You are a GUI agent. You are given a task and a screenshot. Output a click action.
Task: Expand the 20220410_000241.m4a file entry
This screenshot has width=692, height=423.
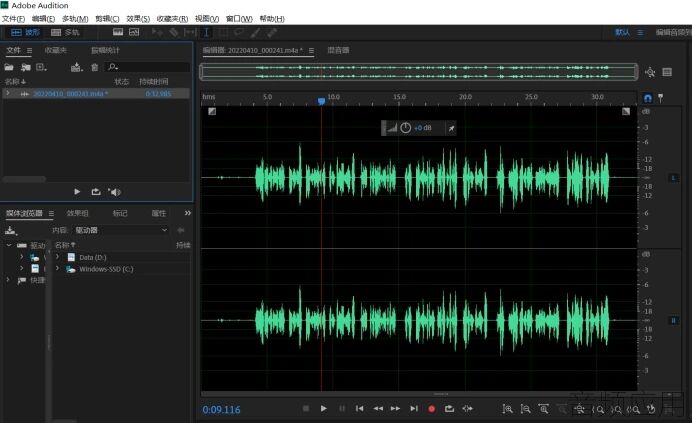(x=8, y=93)
